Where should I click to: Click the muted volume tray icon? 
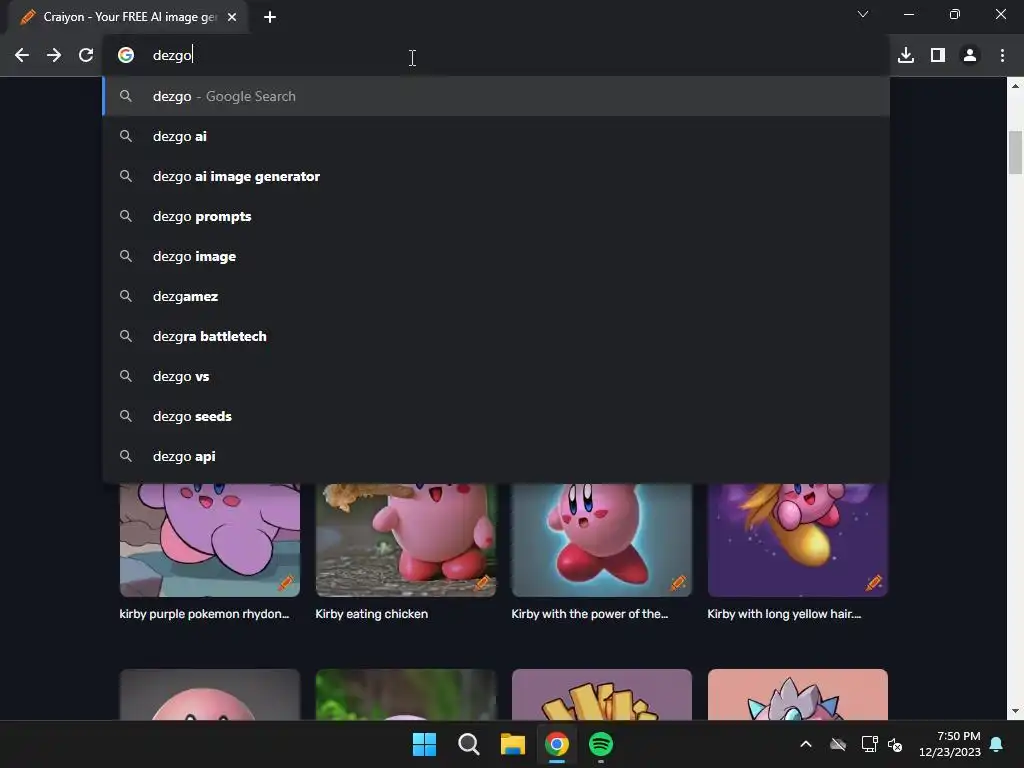pos(895,744)
